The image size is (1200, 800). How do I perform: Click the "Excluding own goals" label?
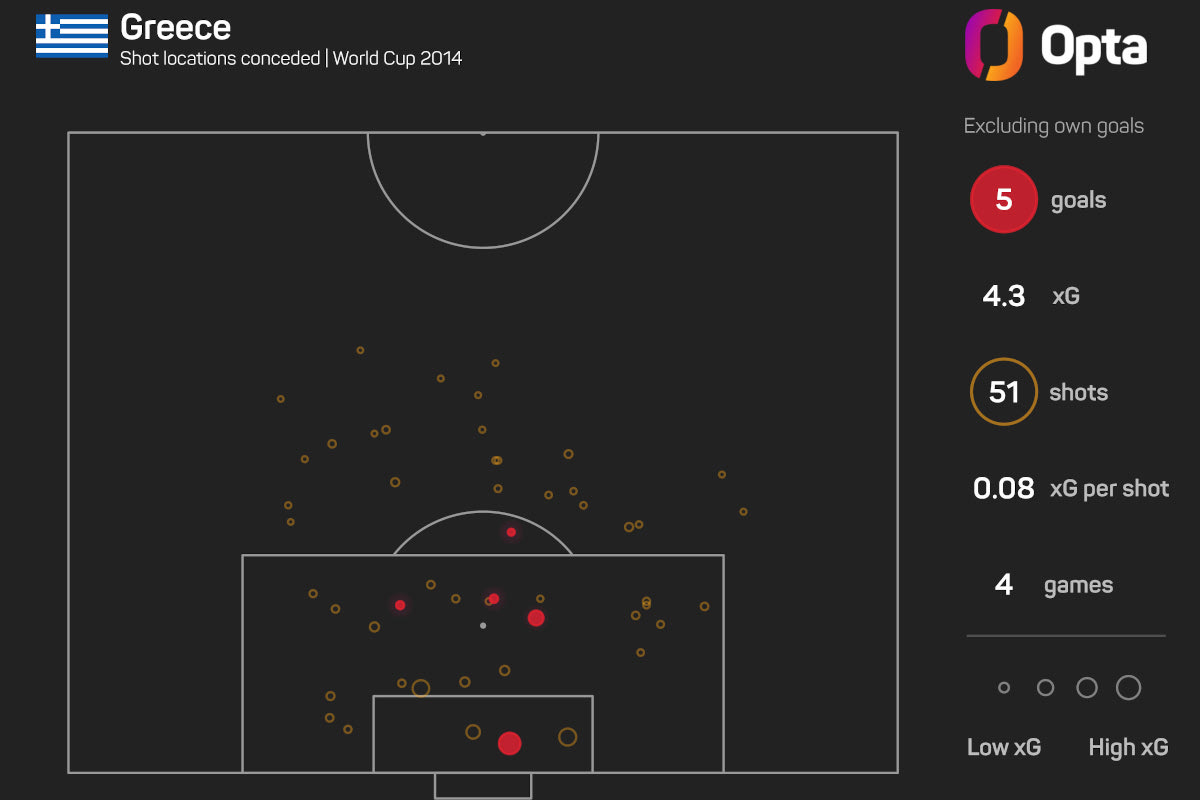1053,127
